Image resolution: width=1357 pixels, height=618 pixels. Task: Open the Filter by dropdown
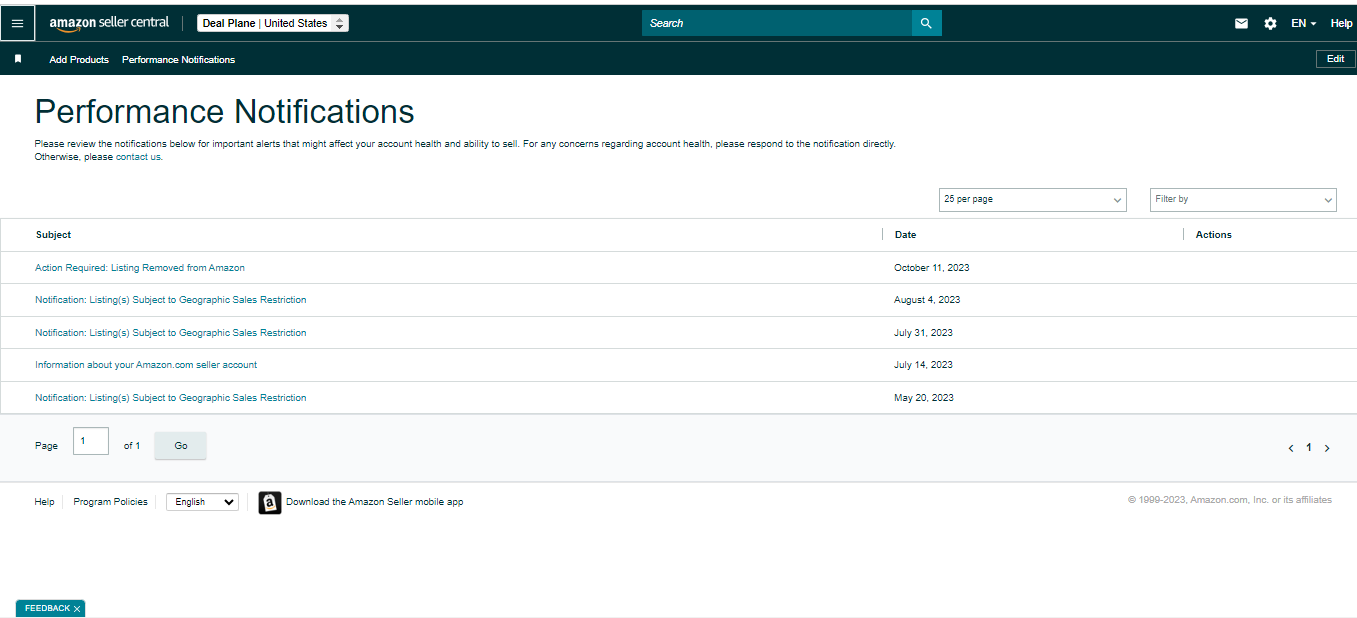click(1243, 200)
